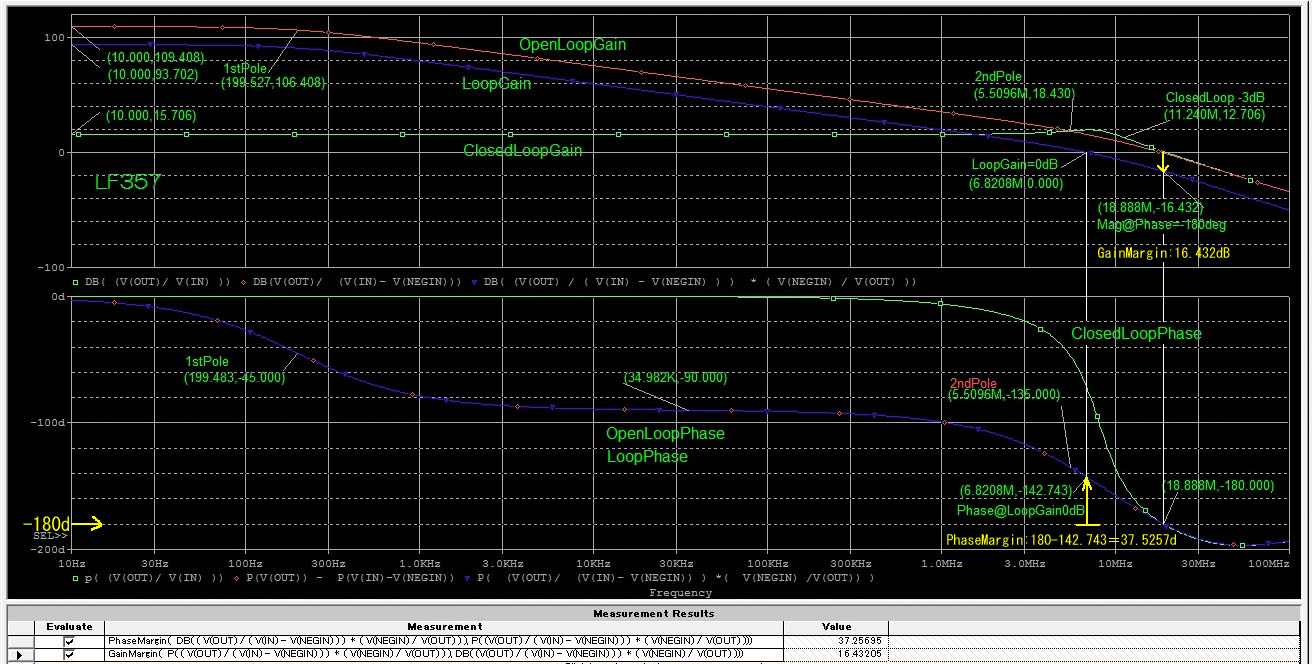1312x664 pixels.
Task: Click the PhaseMargin value 37.25695 cell
Action: (836, 641)
